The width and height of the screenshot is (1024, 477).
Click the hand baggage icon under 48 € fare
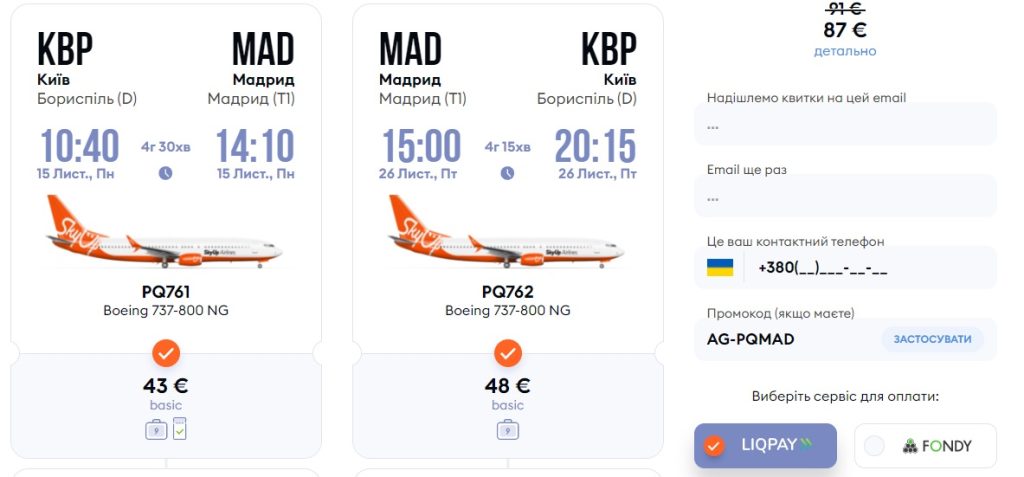(508, 430)
